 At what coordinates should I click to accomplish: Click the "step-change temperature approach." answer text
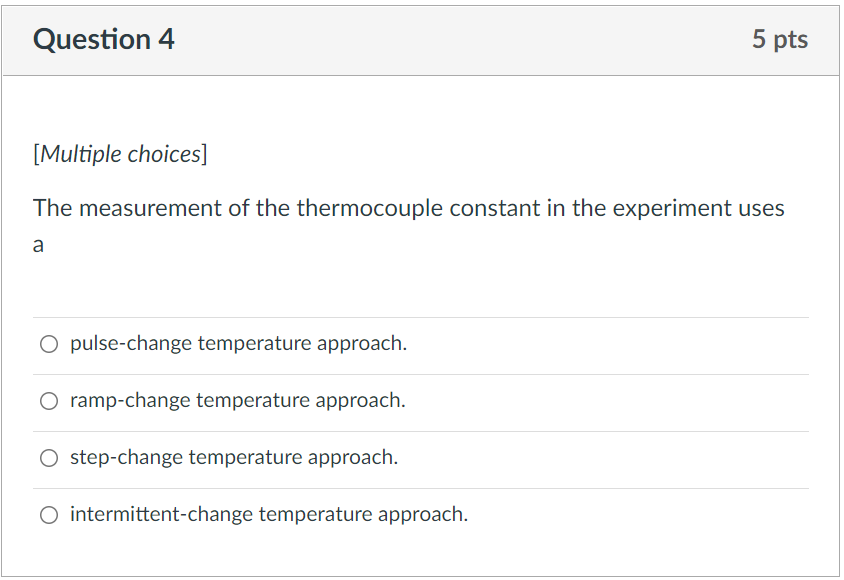(233, 458)
